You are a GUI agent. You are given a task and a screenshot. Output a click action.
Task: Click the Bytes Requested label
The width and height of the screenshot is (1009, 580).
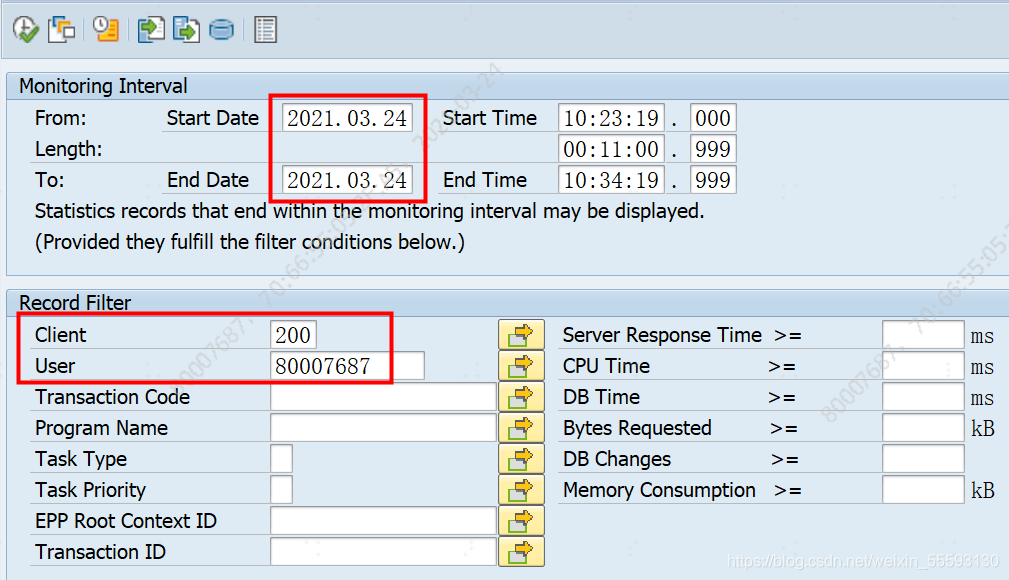tap(637, 428)
